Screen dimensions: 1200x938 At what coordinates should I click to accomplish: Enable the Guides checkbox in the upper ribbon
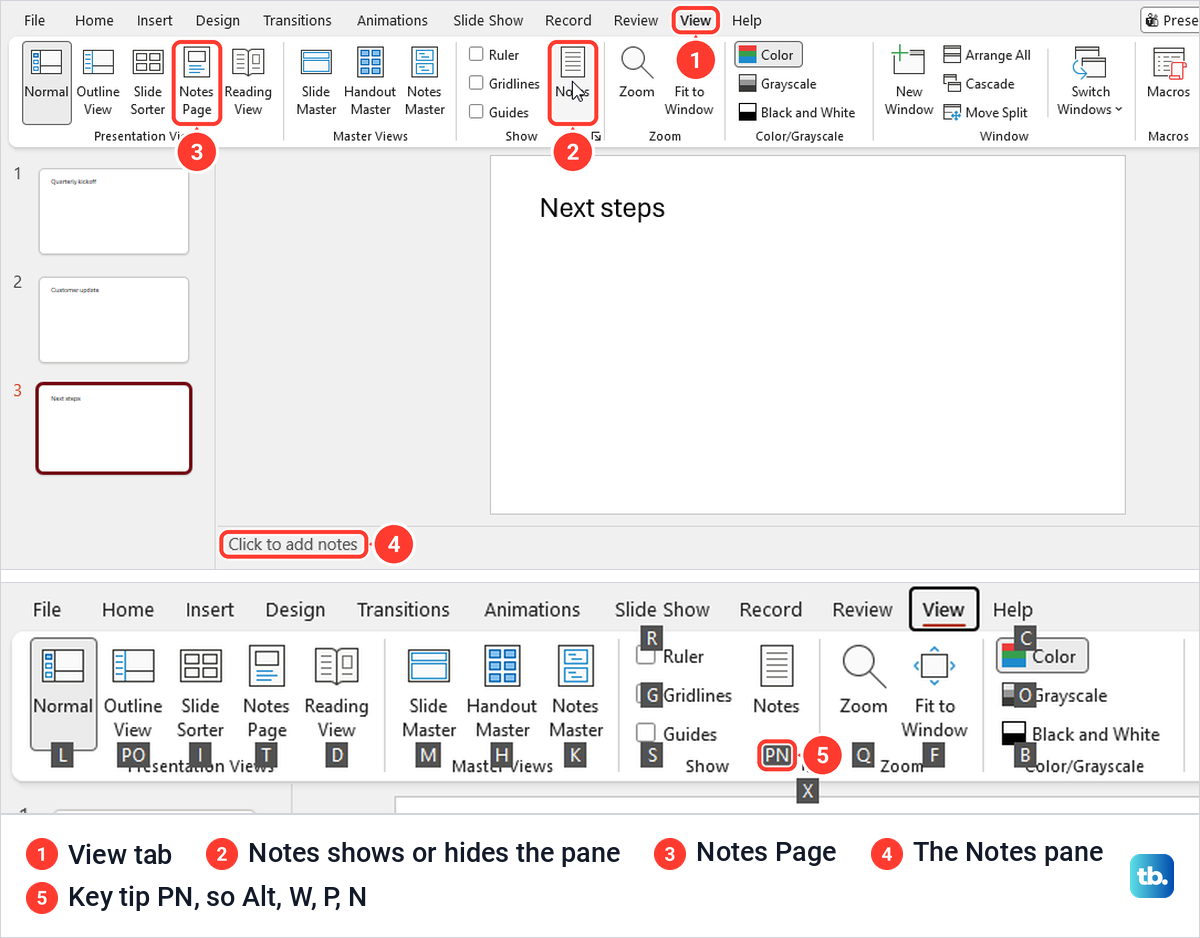click(477, 112)
